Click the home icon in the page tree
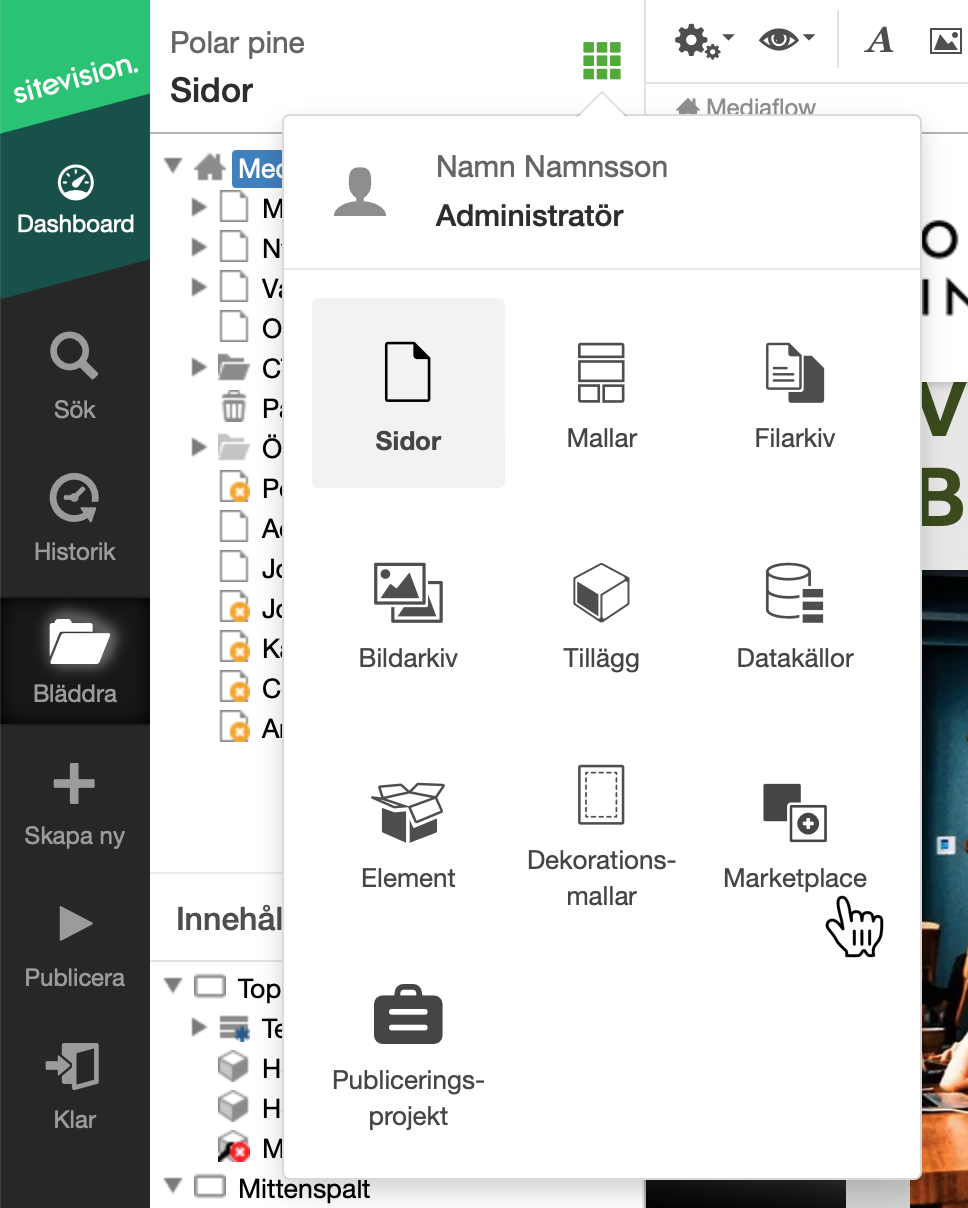 tap(209, 167)
